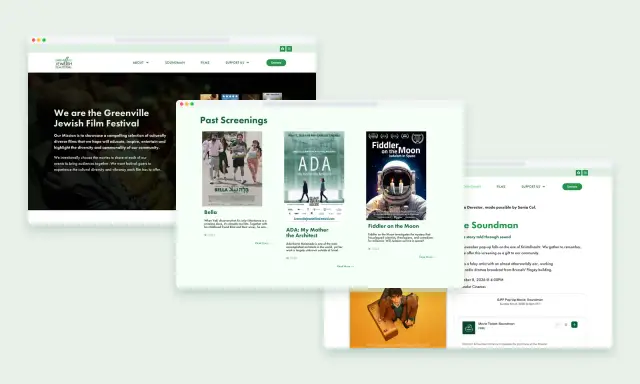This screenshot has height=384, width=640.
Task: Click first green square icon in Soundman window
Action: pos(578,173)
